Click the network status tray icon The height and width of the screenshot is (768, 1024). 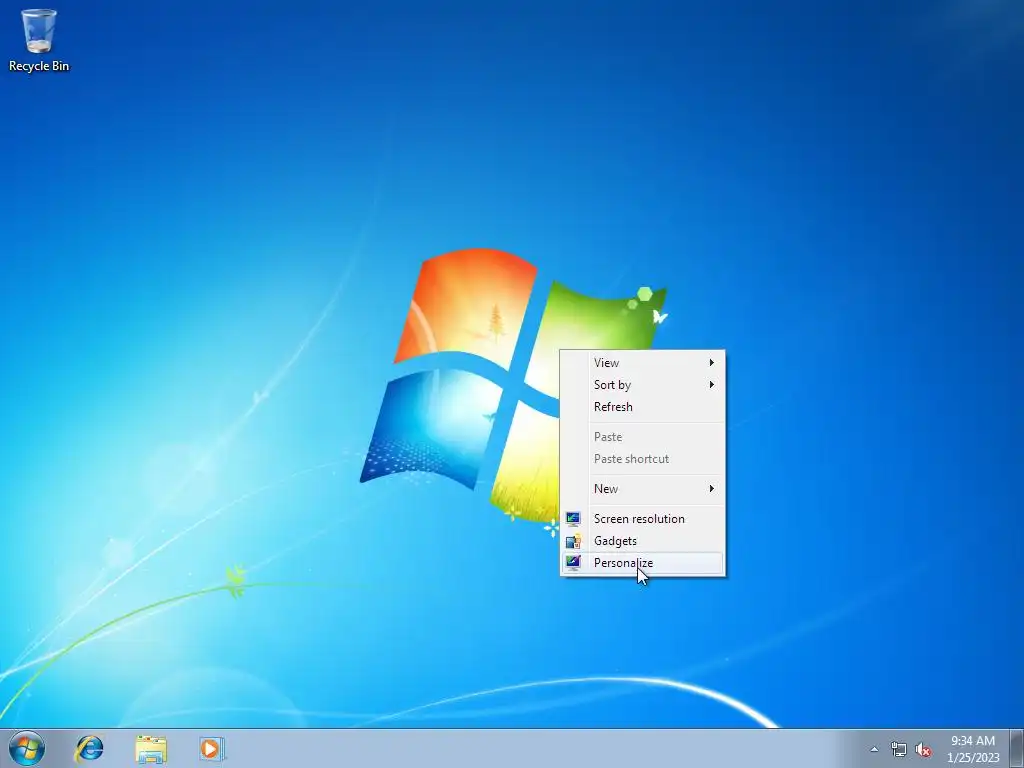tap(899, 750)
